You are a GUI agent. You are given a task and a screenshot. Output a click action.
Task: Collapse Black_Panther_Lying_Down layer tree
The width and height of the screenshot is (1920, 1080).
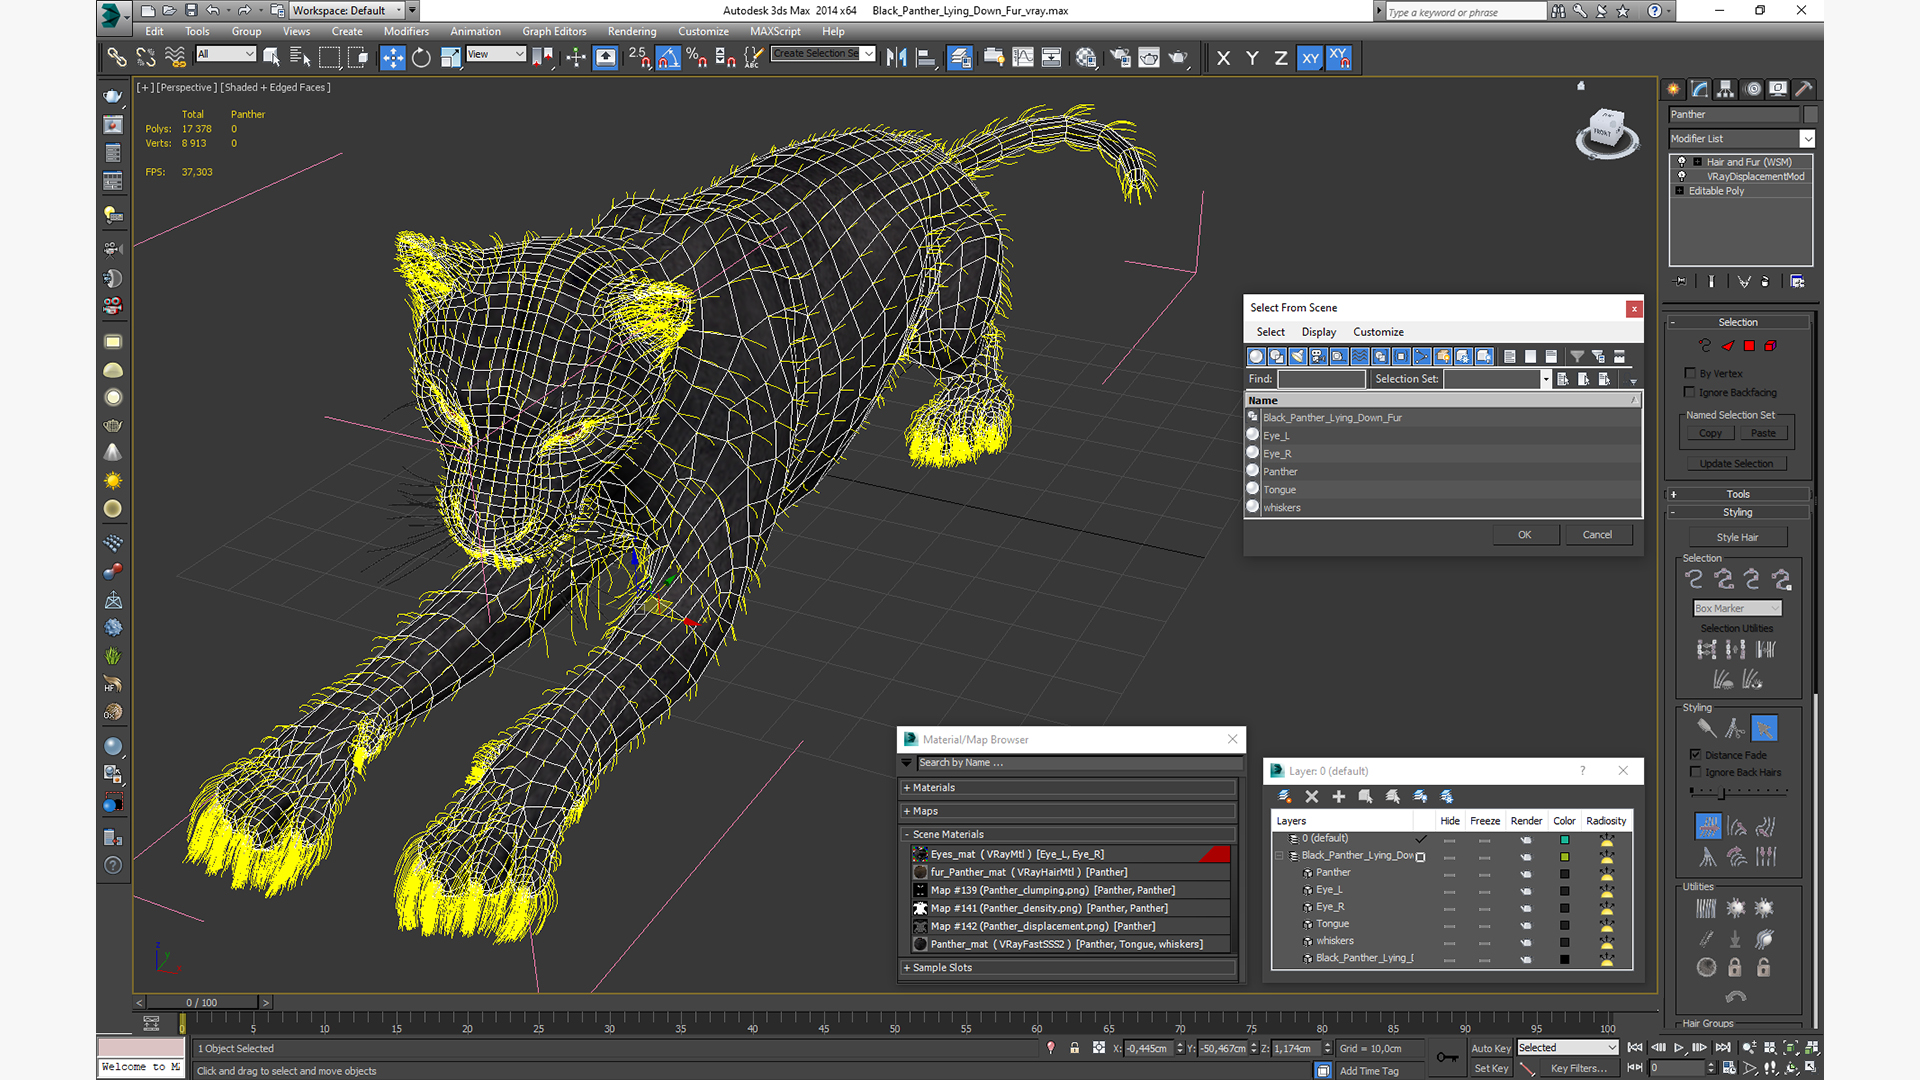click(x=1279, y=856)
